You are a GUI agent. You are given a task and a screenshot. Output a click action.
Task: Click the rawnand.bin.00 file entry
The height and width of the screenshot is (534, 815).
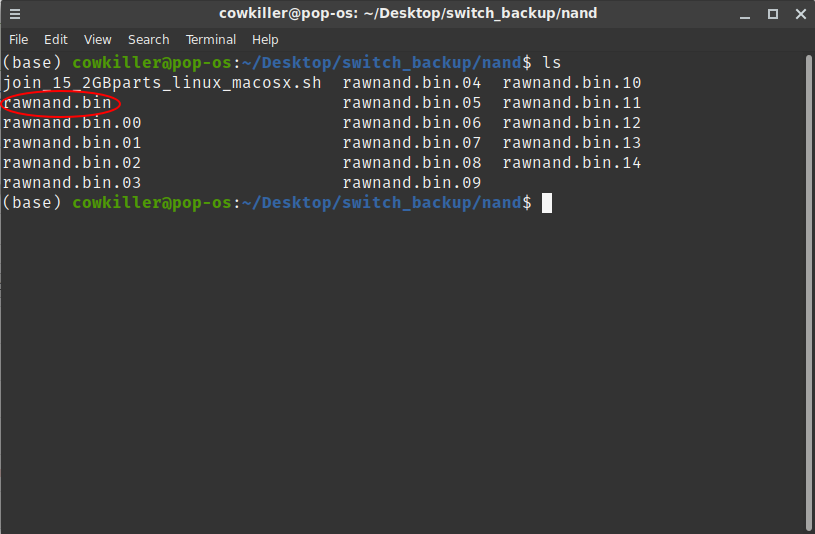(x=72, y=123)
